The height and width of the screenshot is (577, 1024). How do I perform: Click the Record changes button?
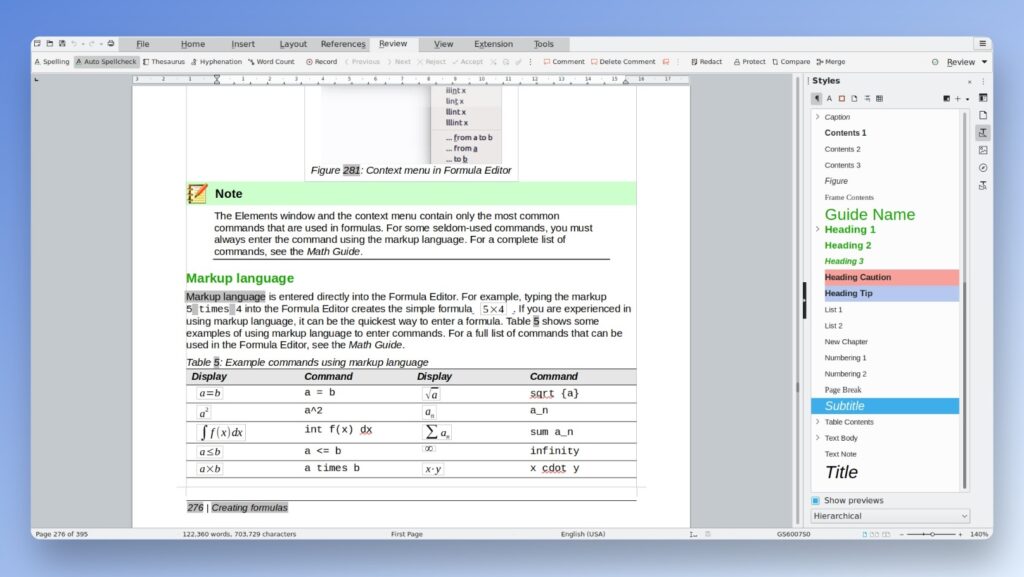click(321, 62)
